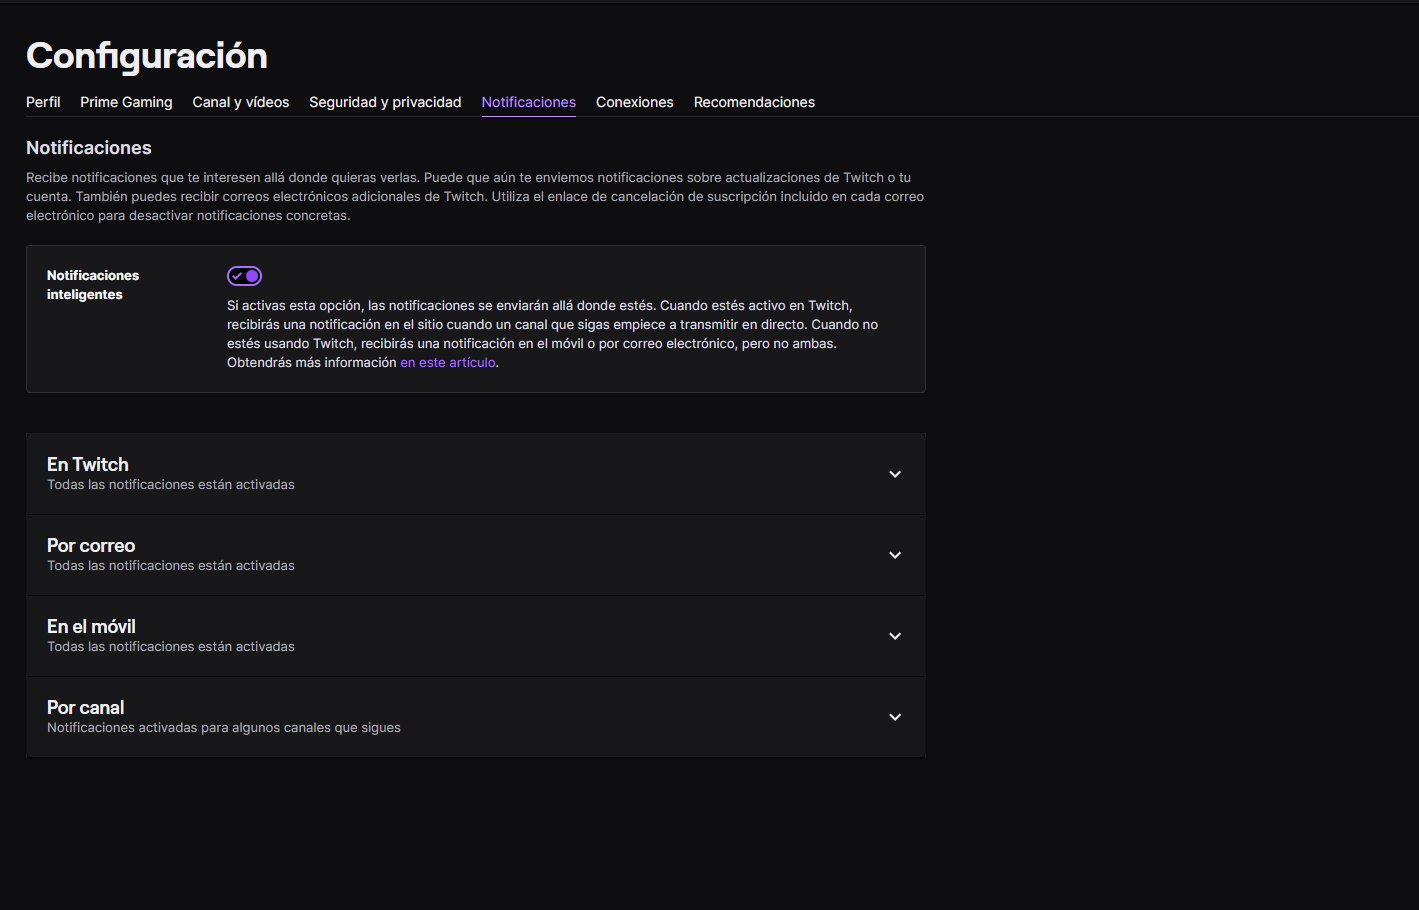Screen dimensions: 1419x910
Task: Expand the section by clicking 'Por correo' title
Action: tap(91, 546)
